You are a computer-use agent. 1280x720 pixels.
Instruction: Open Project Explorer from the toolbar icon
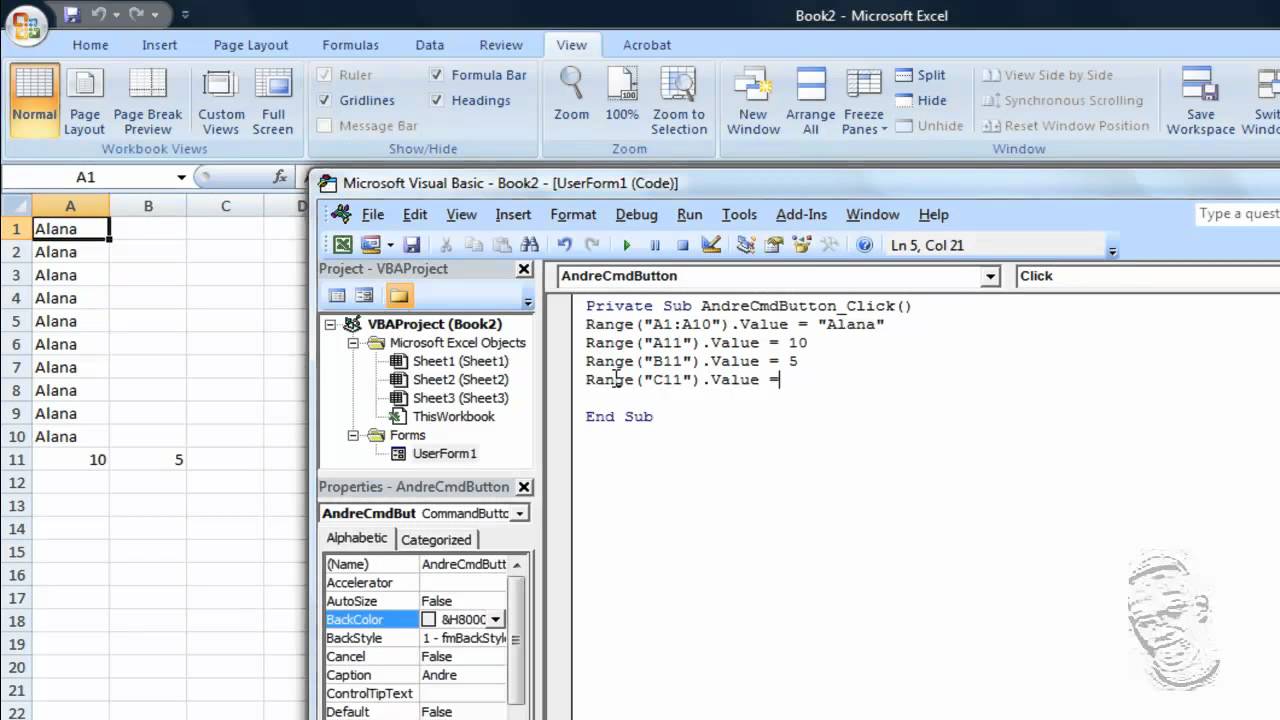click(x=746, y=245)
